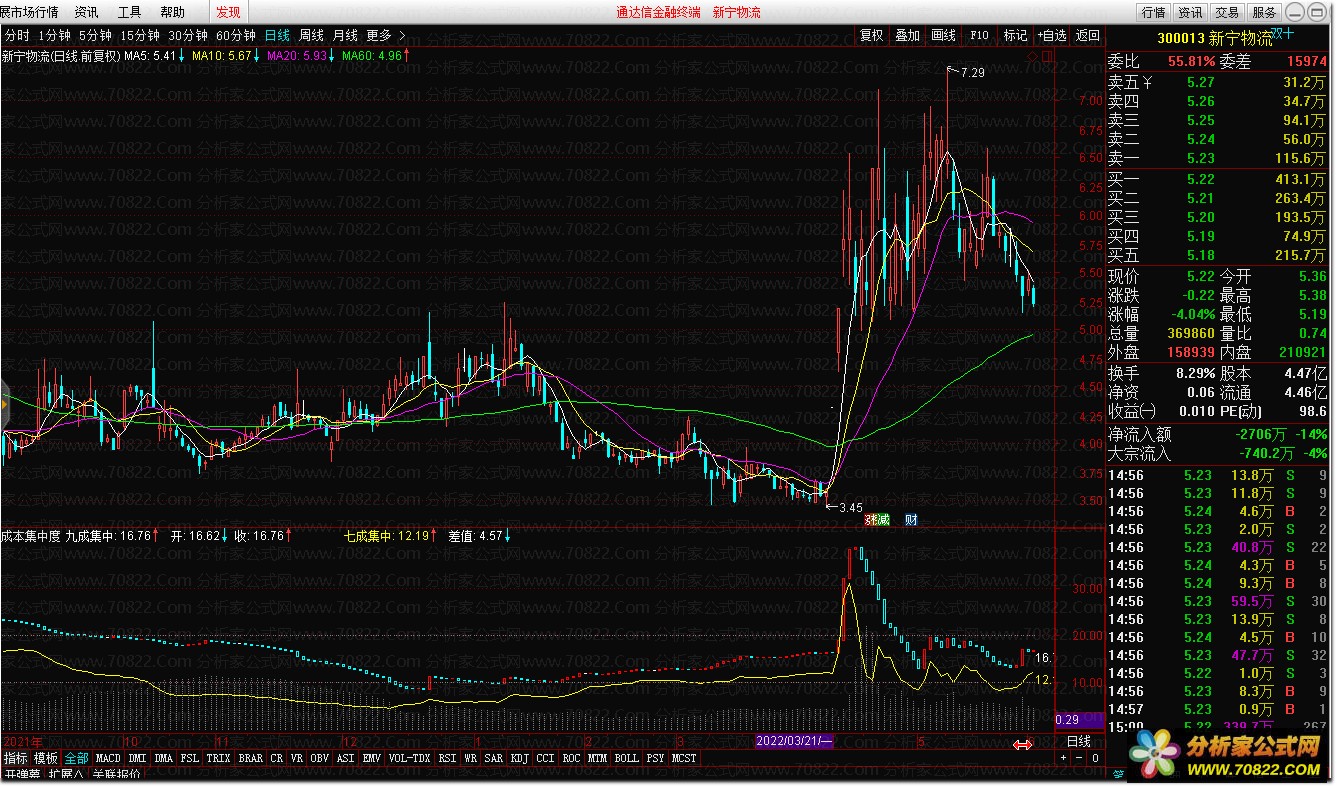1337x786 pixels.
Task: Switch to 分时 chart period
Action: (x=17, y=35)
